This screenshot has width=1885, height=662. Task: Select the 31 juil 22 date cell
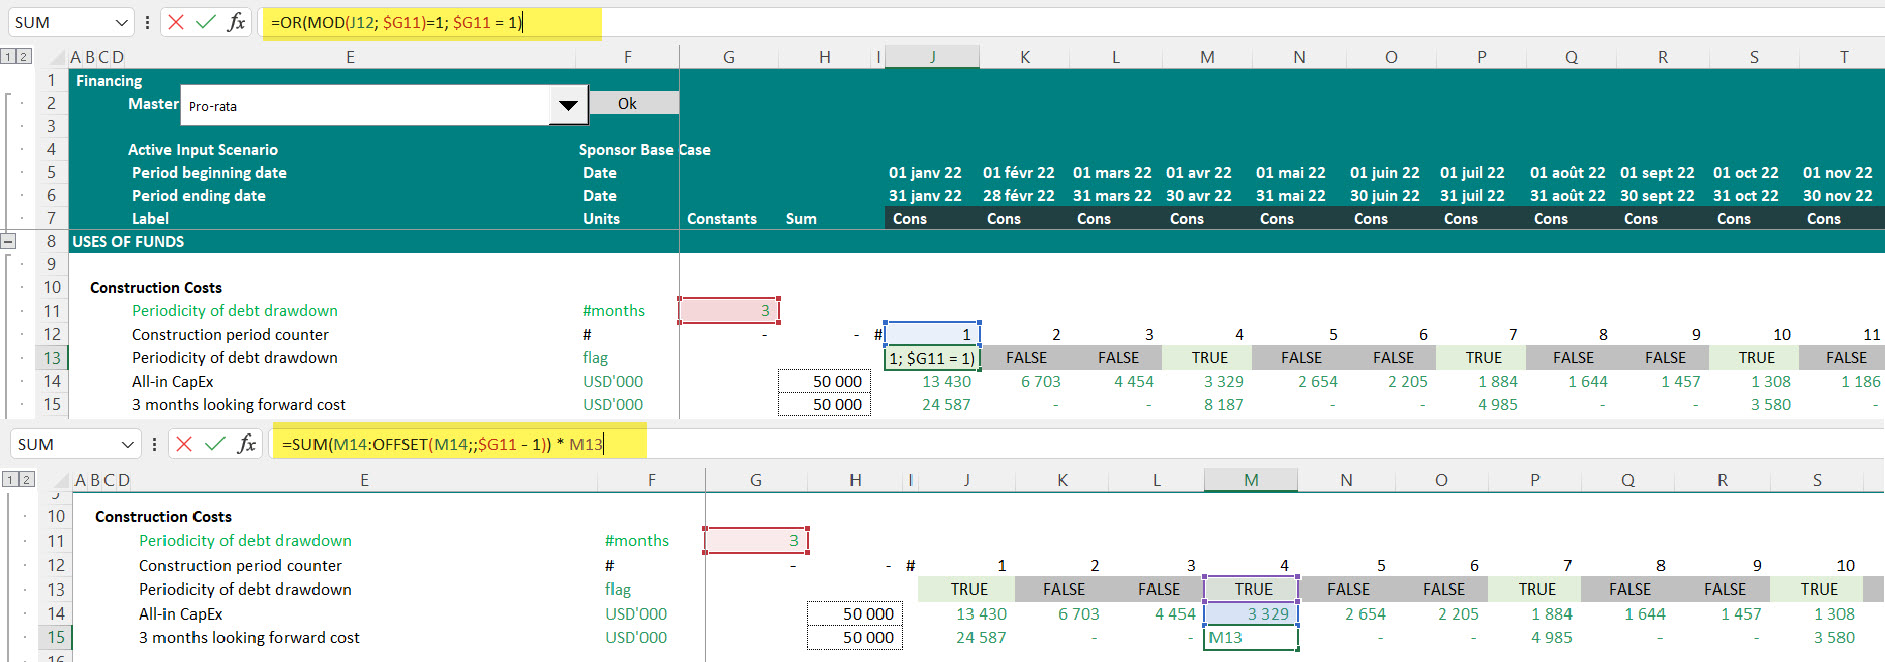pos(1472,195)
